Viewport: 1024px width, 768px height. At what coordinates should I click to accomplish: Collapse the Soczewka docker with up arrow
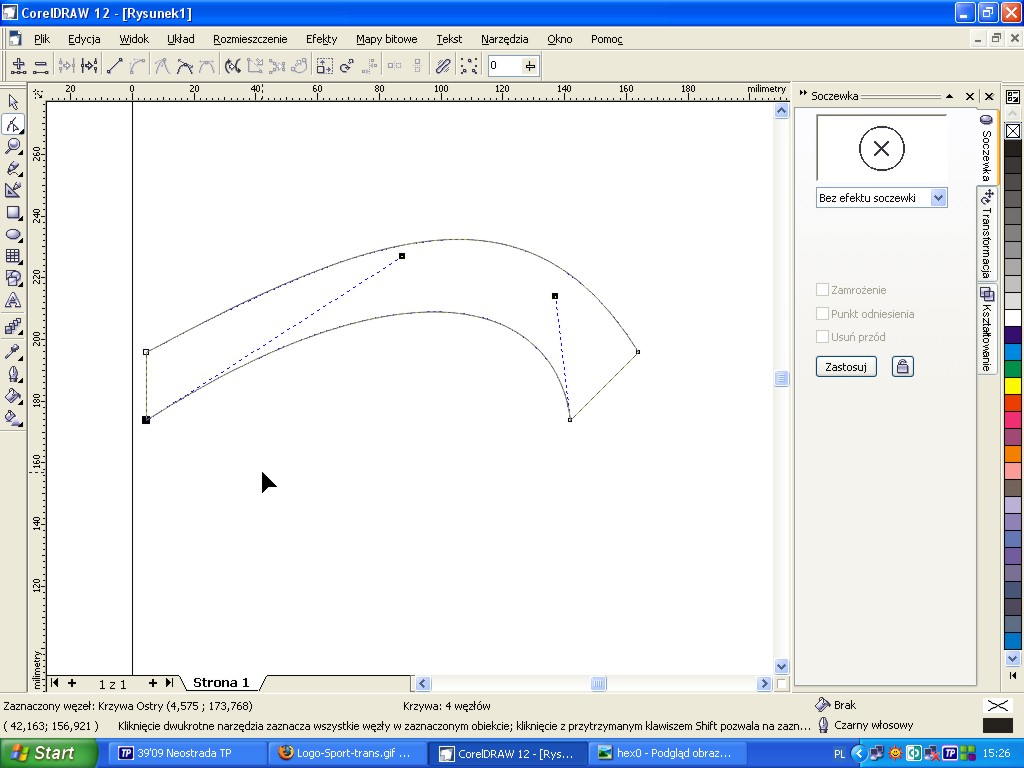pyautogui.click(x=949, y=97)
